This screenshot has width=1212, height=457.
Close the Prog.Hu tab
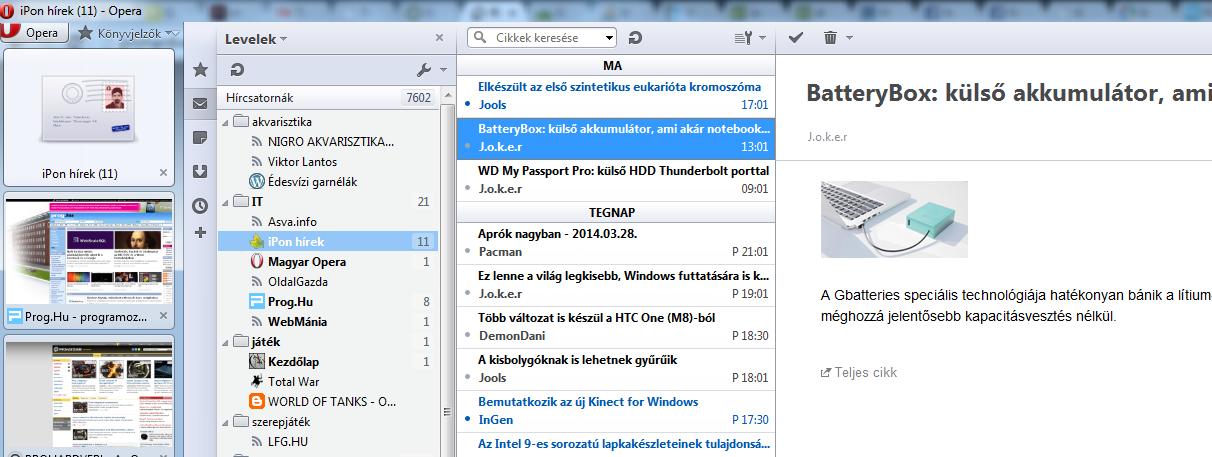click(164, 317)
